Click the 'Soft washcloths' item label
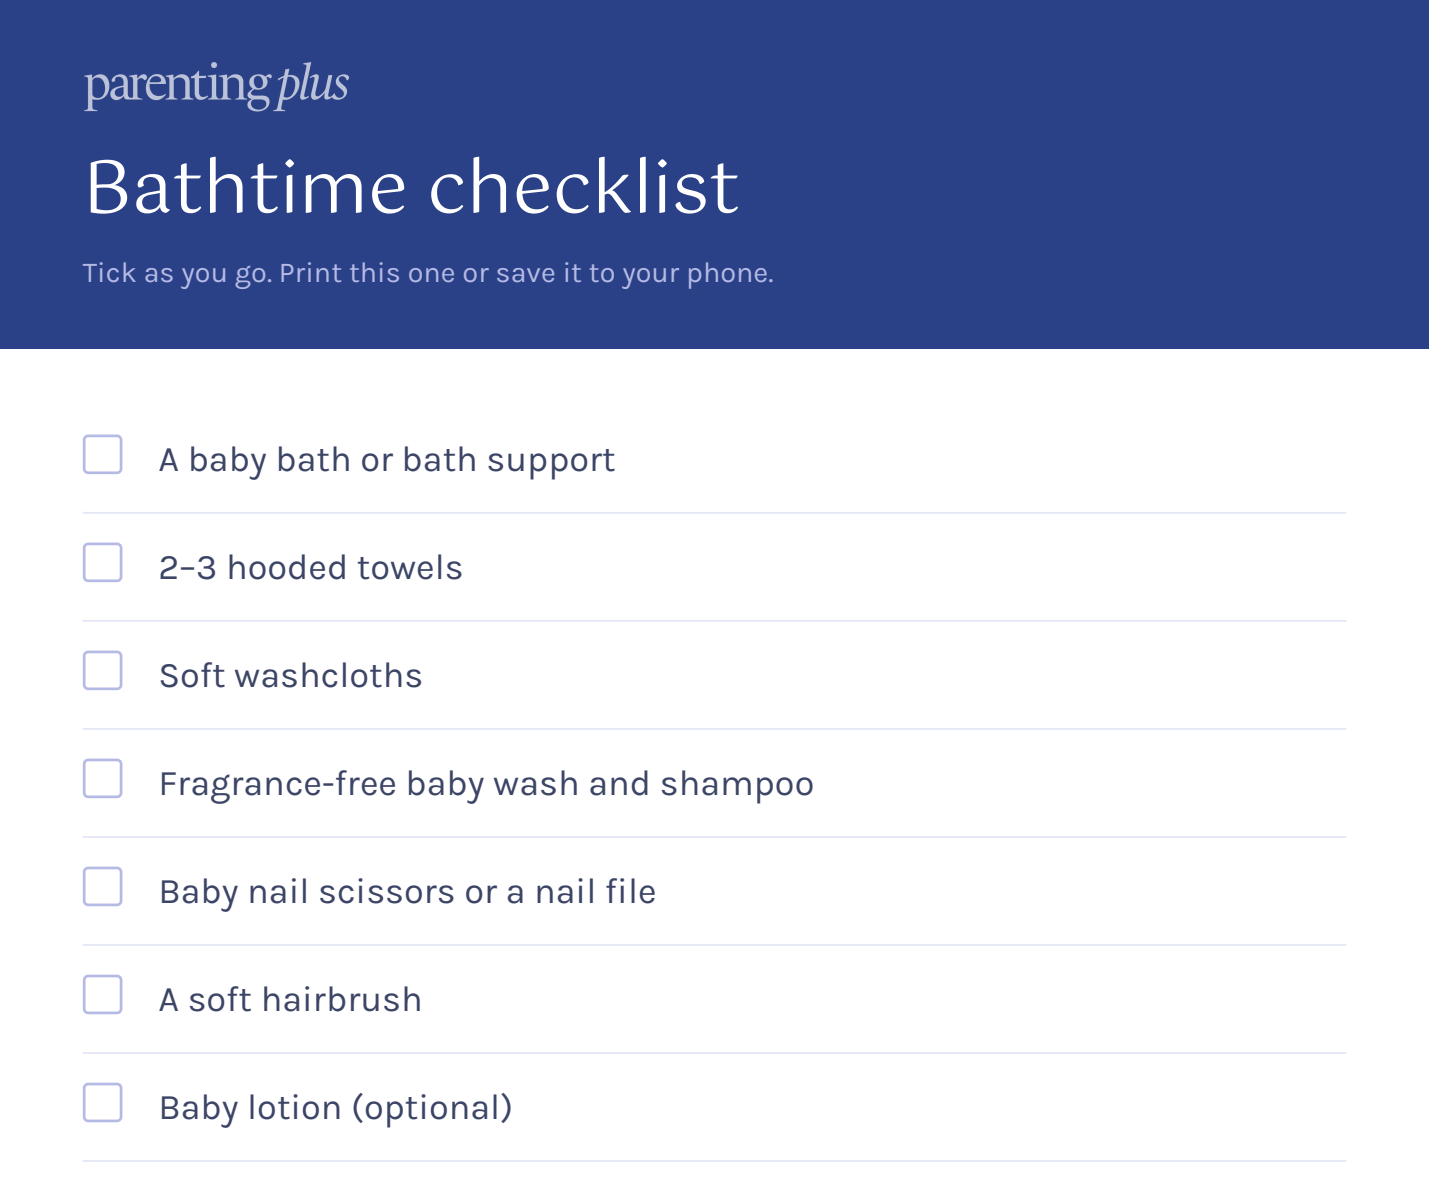1429x1195 pixels. coord(291,676)
